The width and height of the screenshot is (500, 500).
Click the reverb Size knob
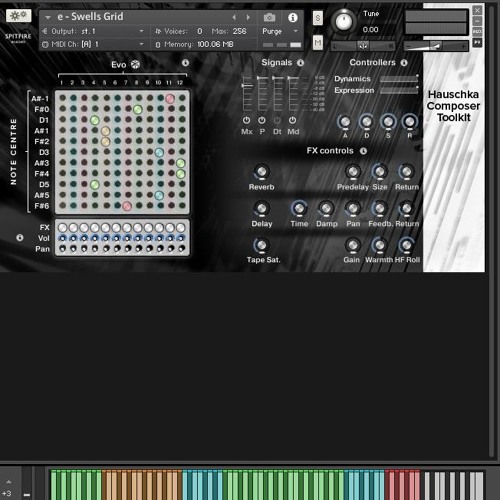(380, 172)
